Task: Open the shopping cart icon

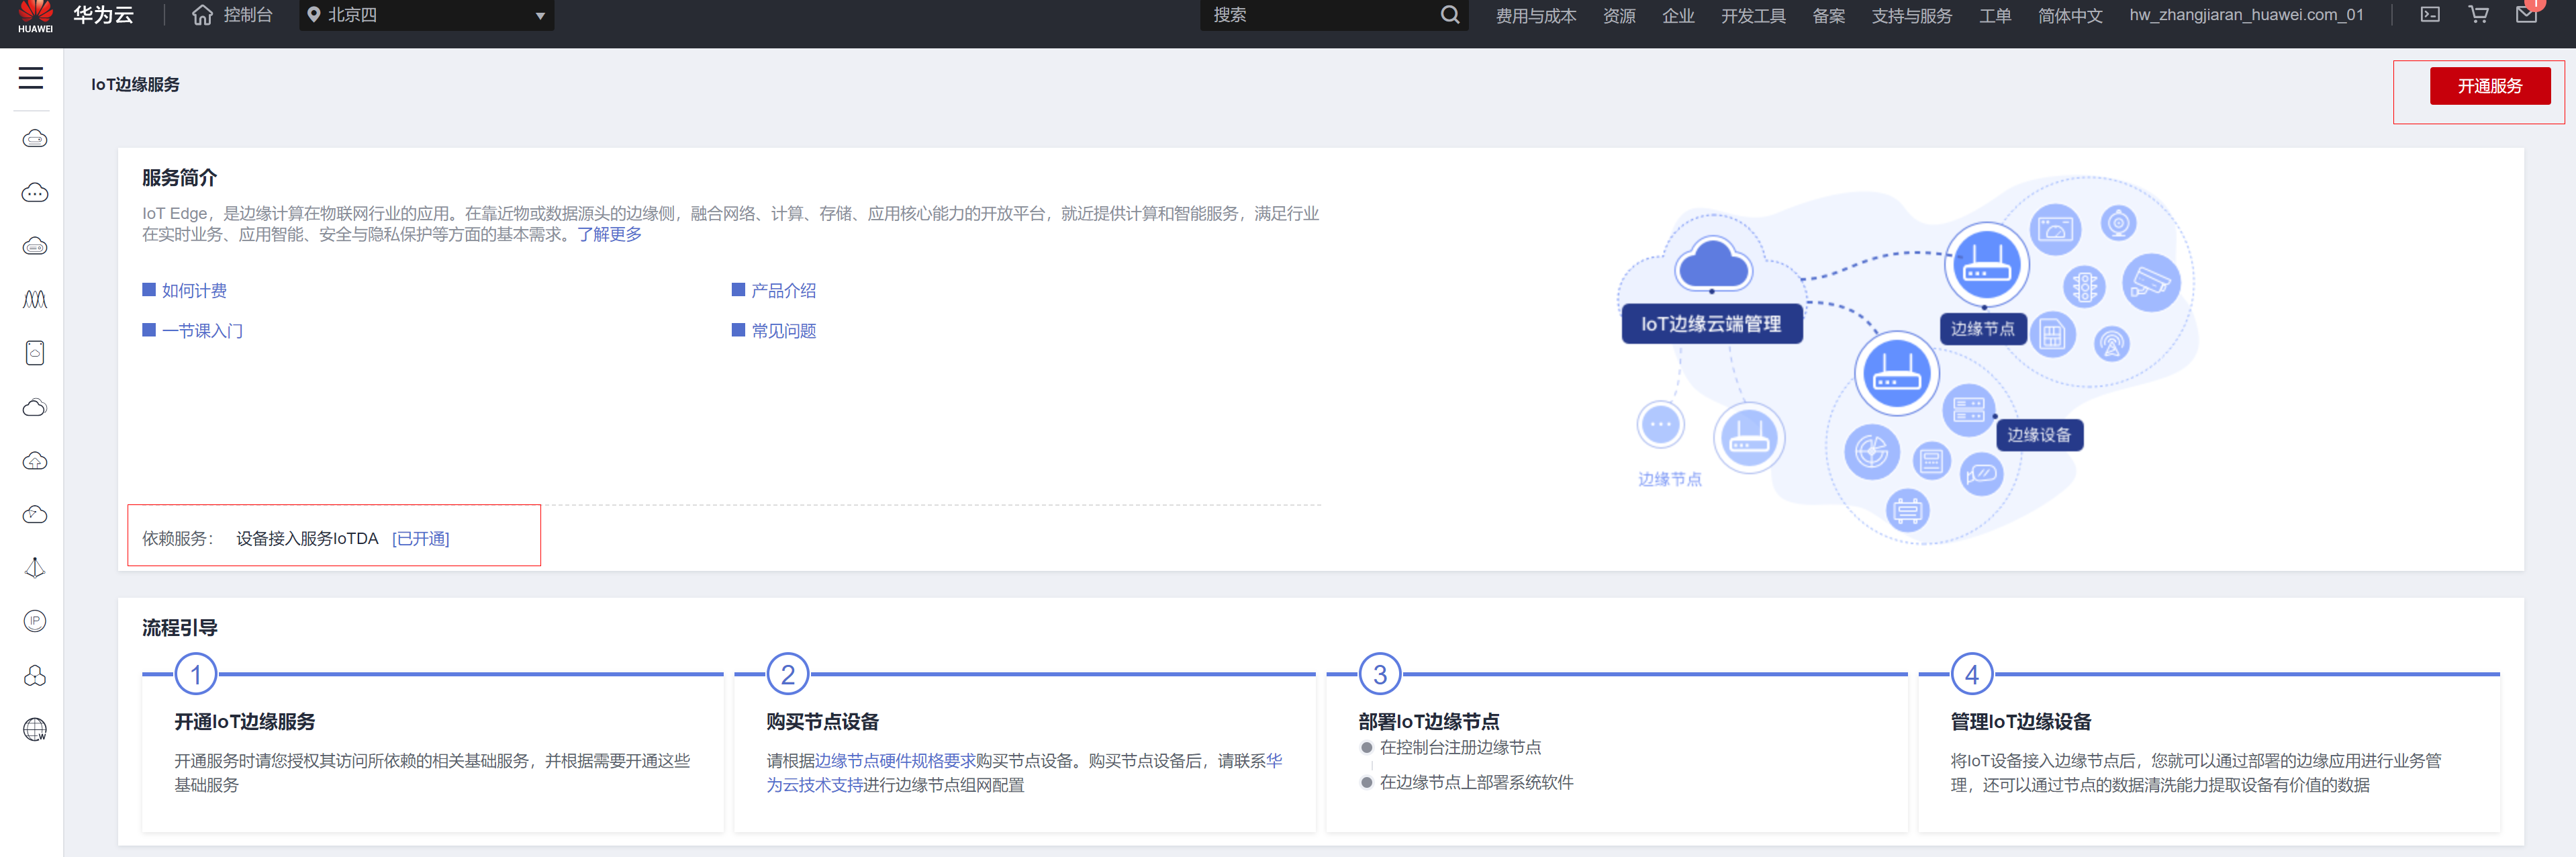Action: click(x=2478, y=14)
